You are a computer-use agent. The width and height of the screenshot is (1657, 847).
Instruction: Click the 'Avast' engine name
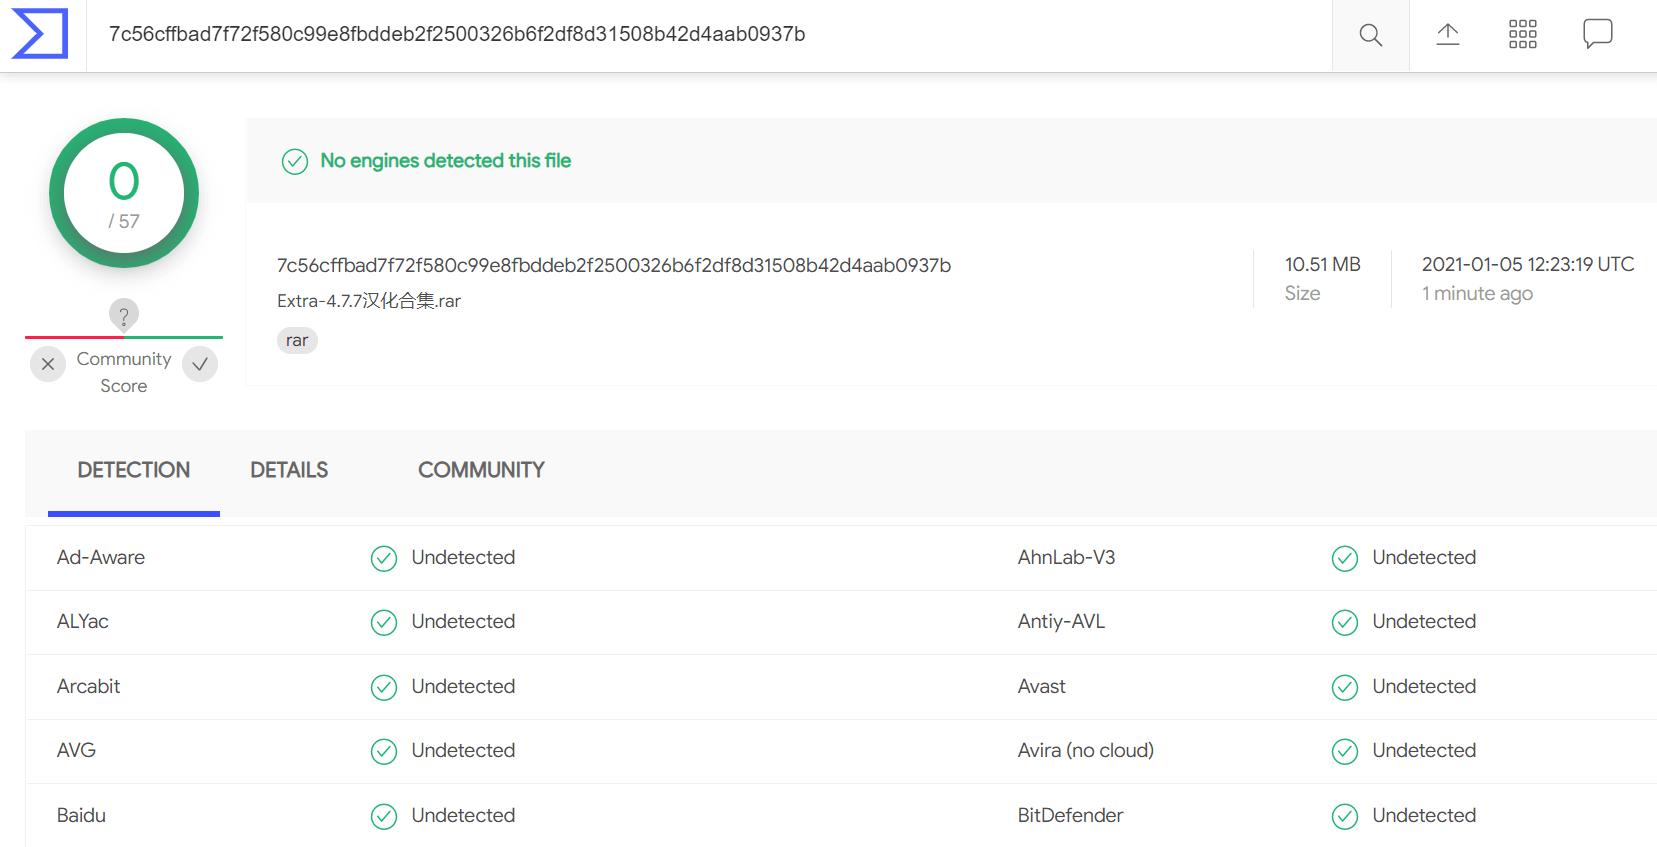1042,686
